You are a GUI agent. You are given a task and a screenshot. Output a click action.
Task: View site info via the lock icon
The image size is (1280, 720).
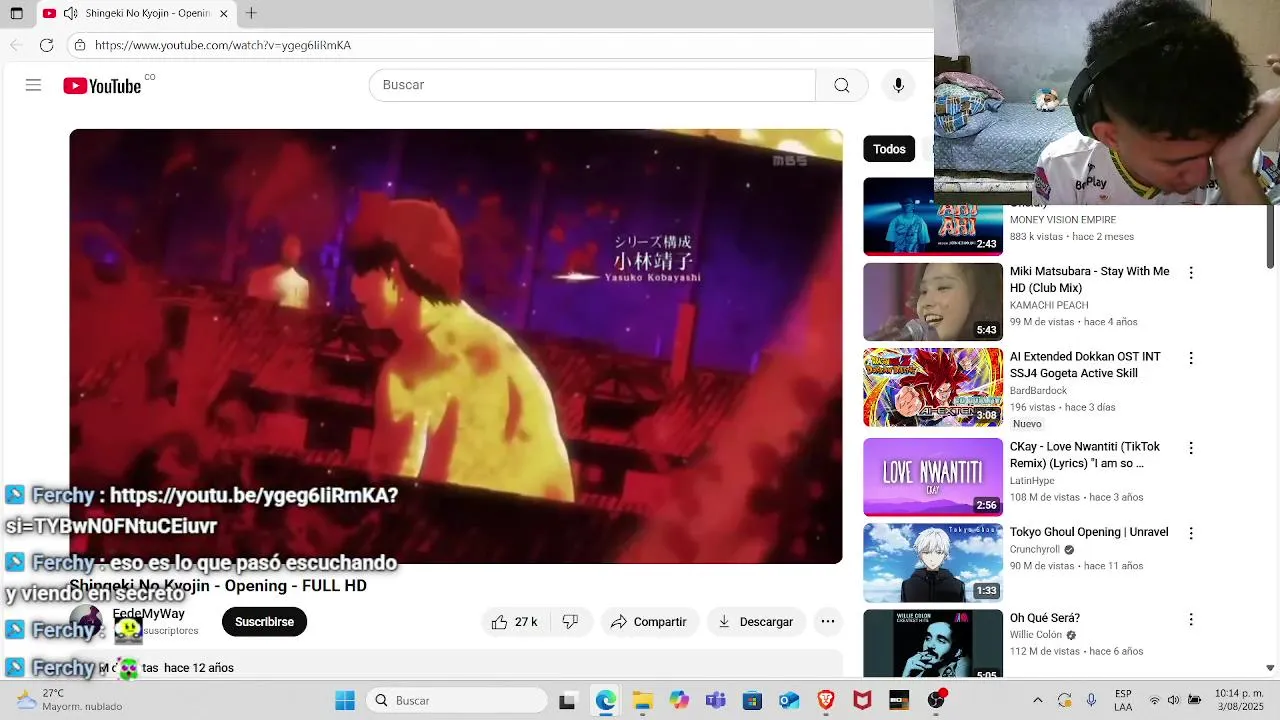coord(80,45)
